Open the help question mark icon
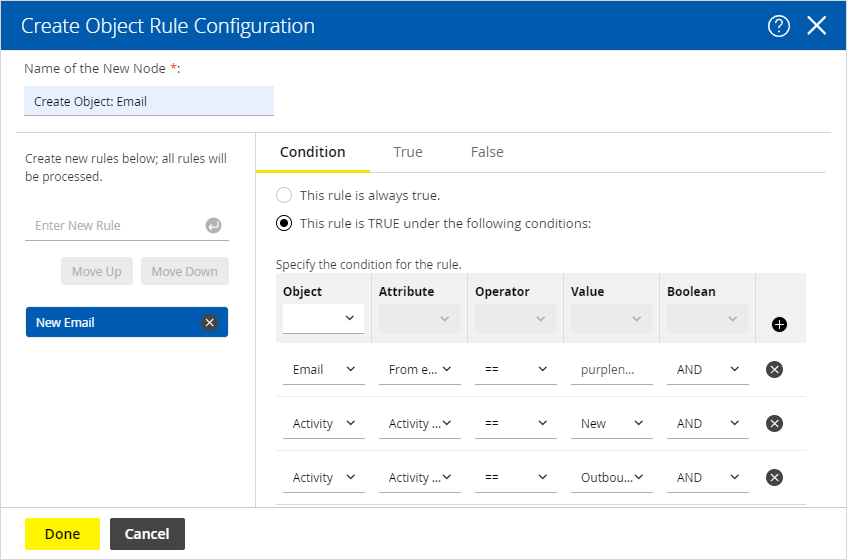This screenshot has height=560, width=847. pyautogui.click(x=778, y=26)
